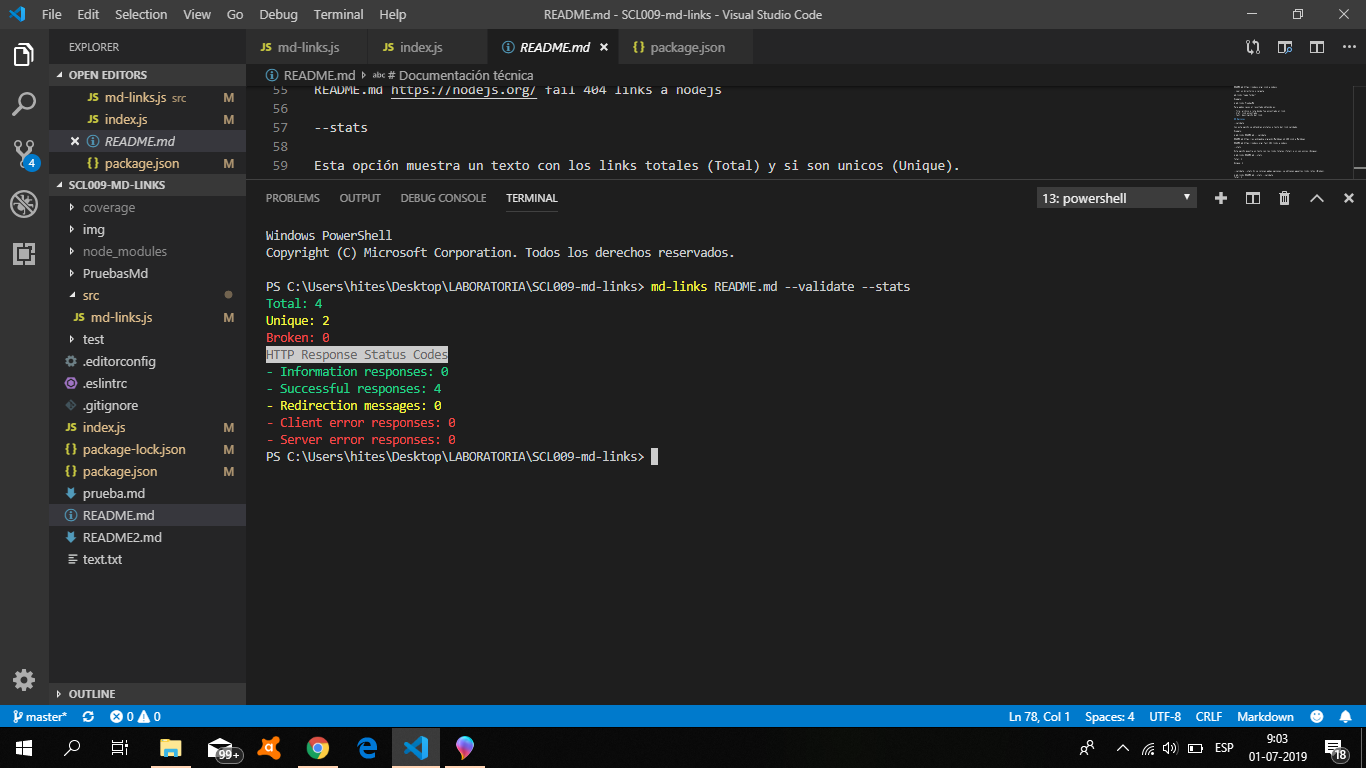Kill the terminal with trash icon

pyautogui.click(x=1285, y=198)
